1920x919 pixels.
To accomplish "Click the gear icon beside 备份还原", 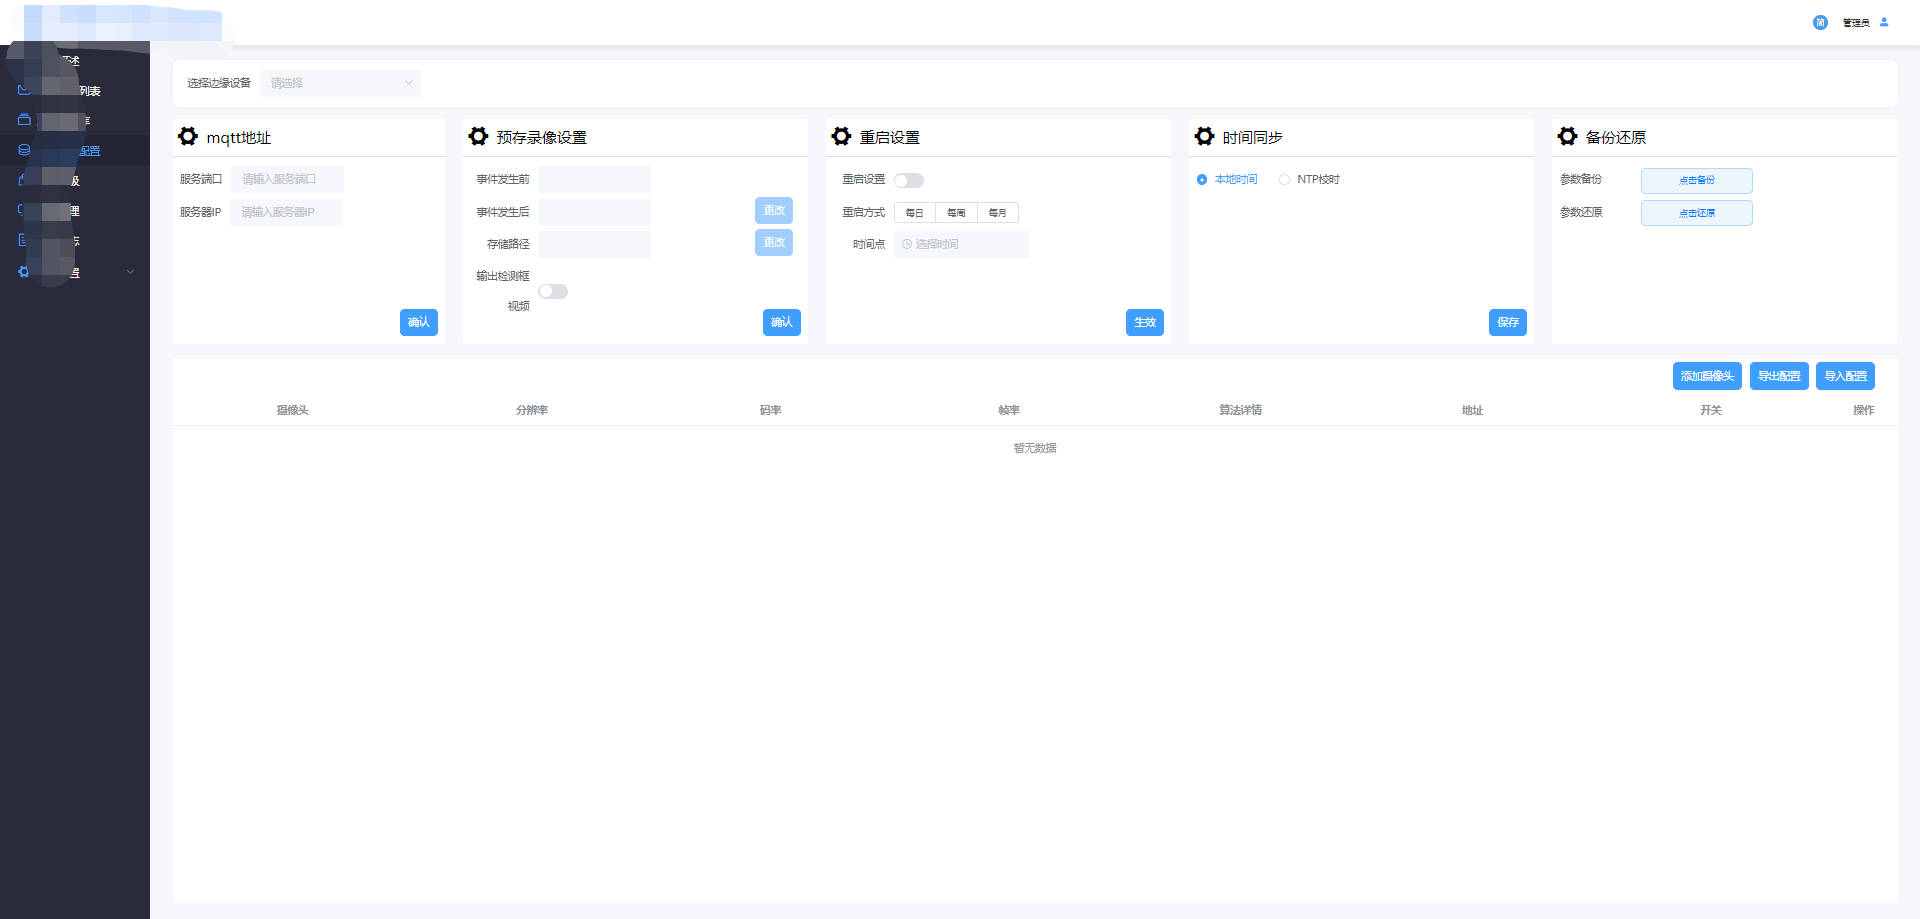I will pyautogui.click(x=1568, y=136).
